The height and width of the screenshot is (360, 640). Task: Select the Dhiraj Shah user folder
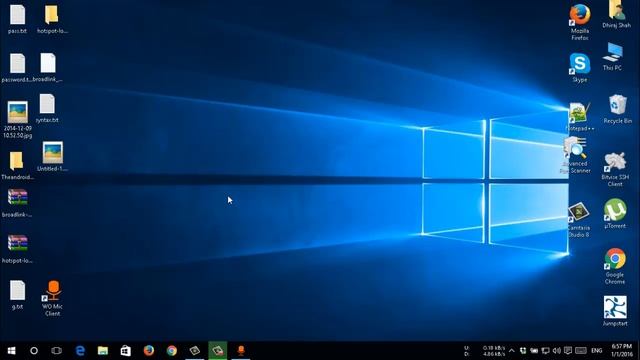click(616, 15)
